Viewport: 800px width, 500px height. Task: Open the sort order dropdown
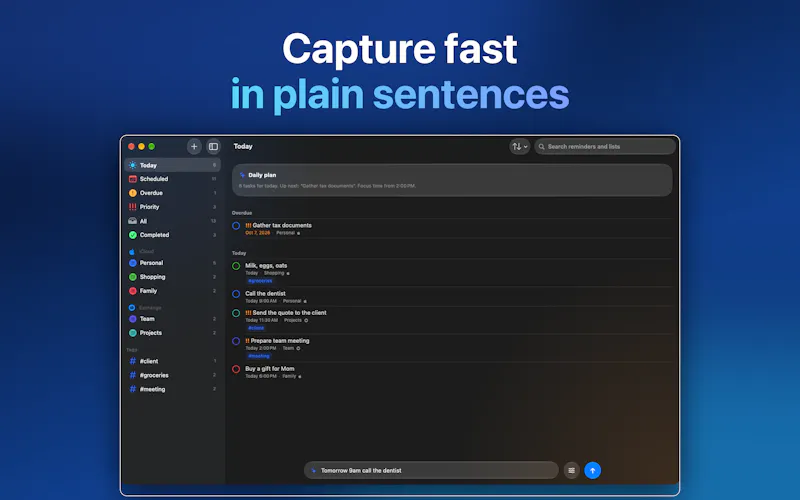519,146
